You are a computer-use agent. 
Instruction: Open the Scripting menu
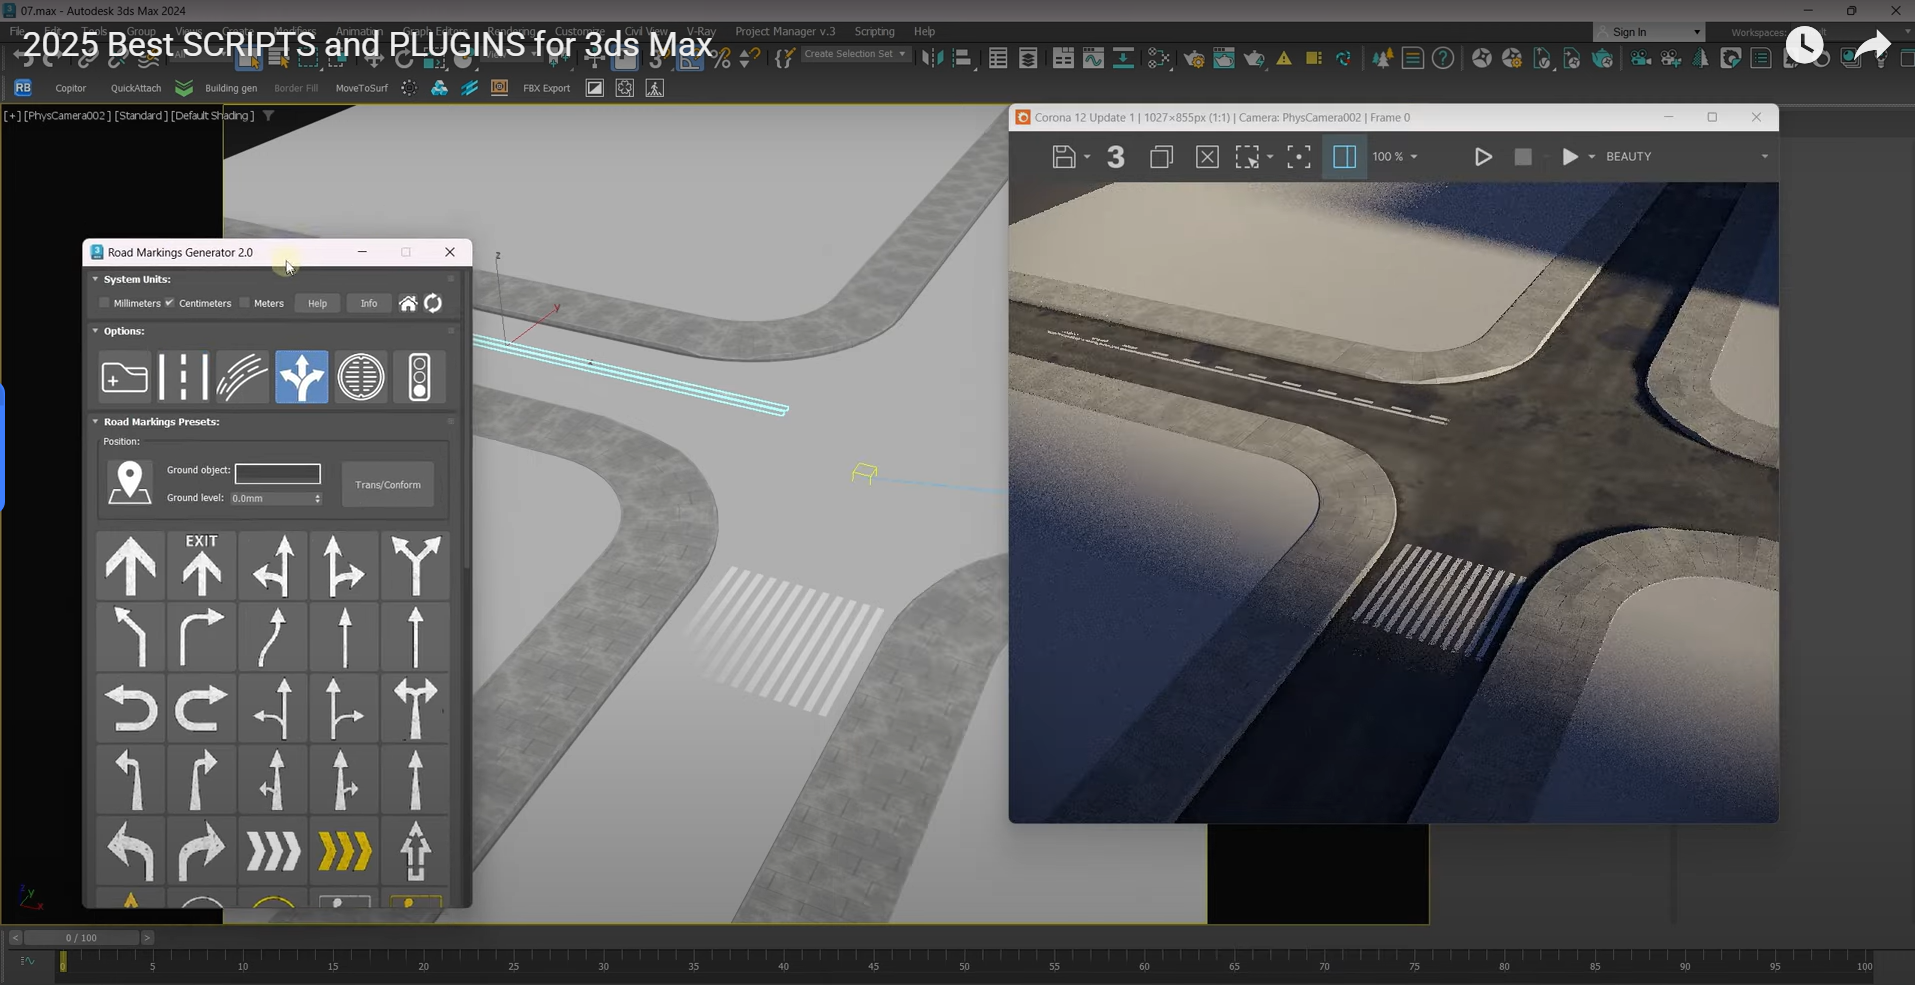874,31
